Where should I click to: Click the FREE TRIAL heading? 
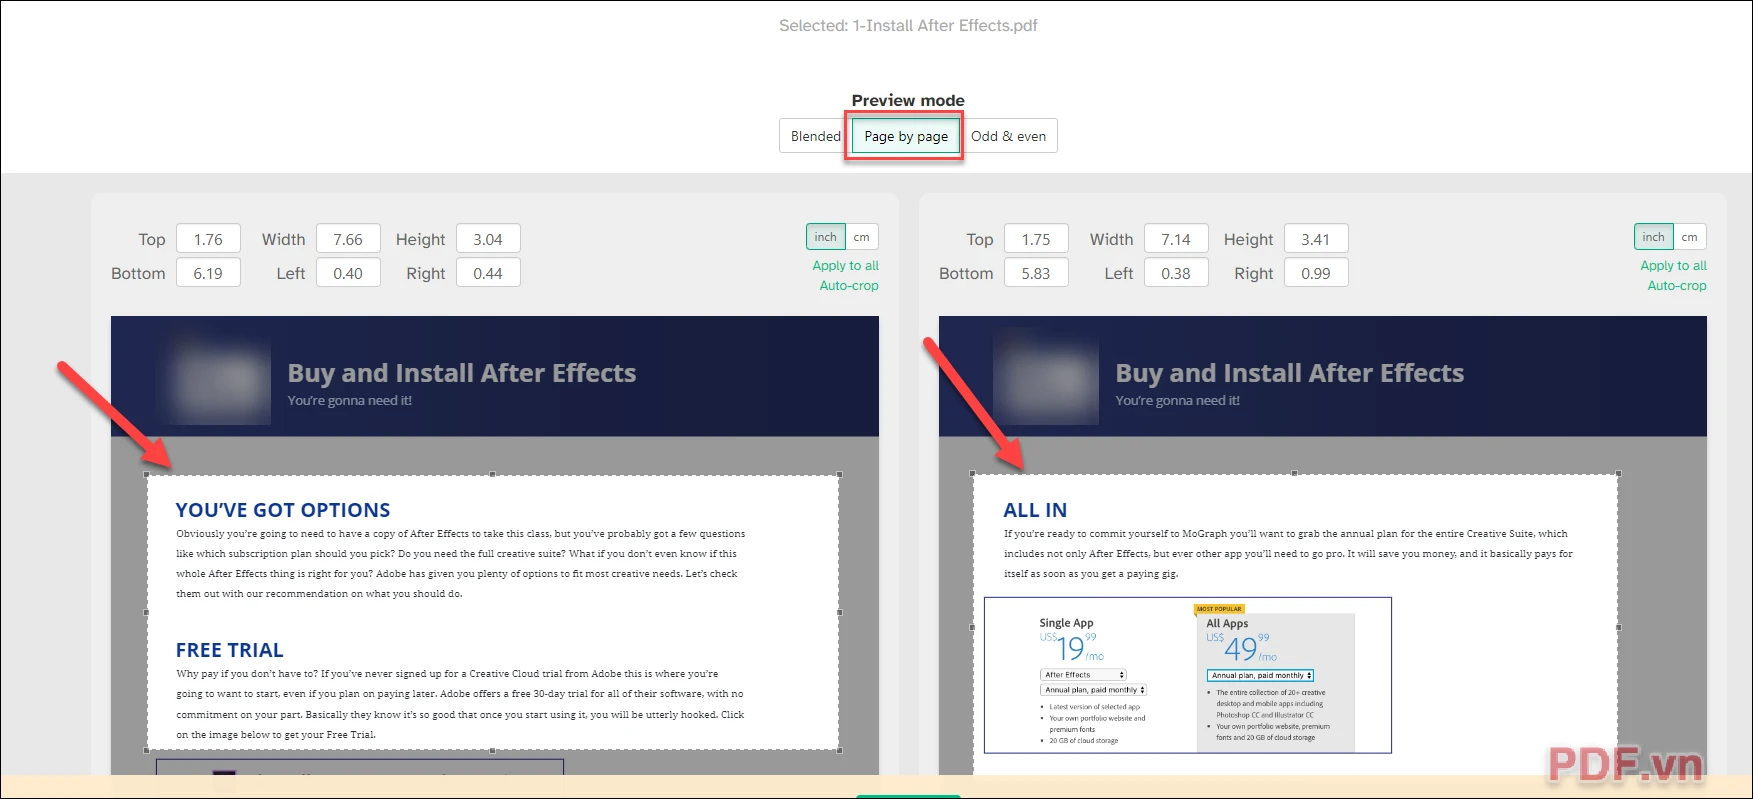click(x=230, y=650)
